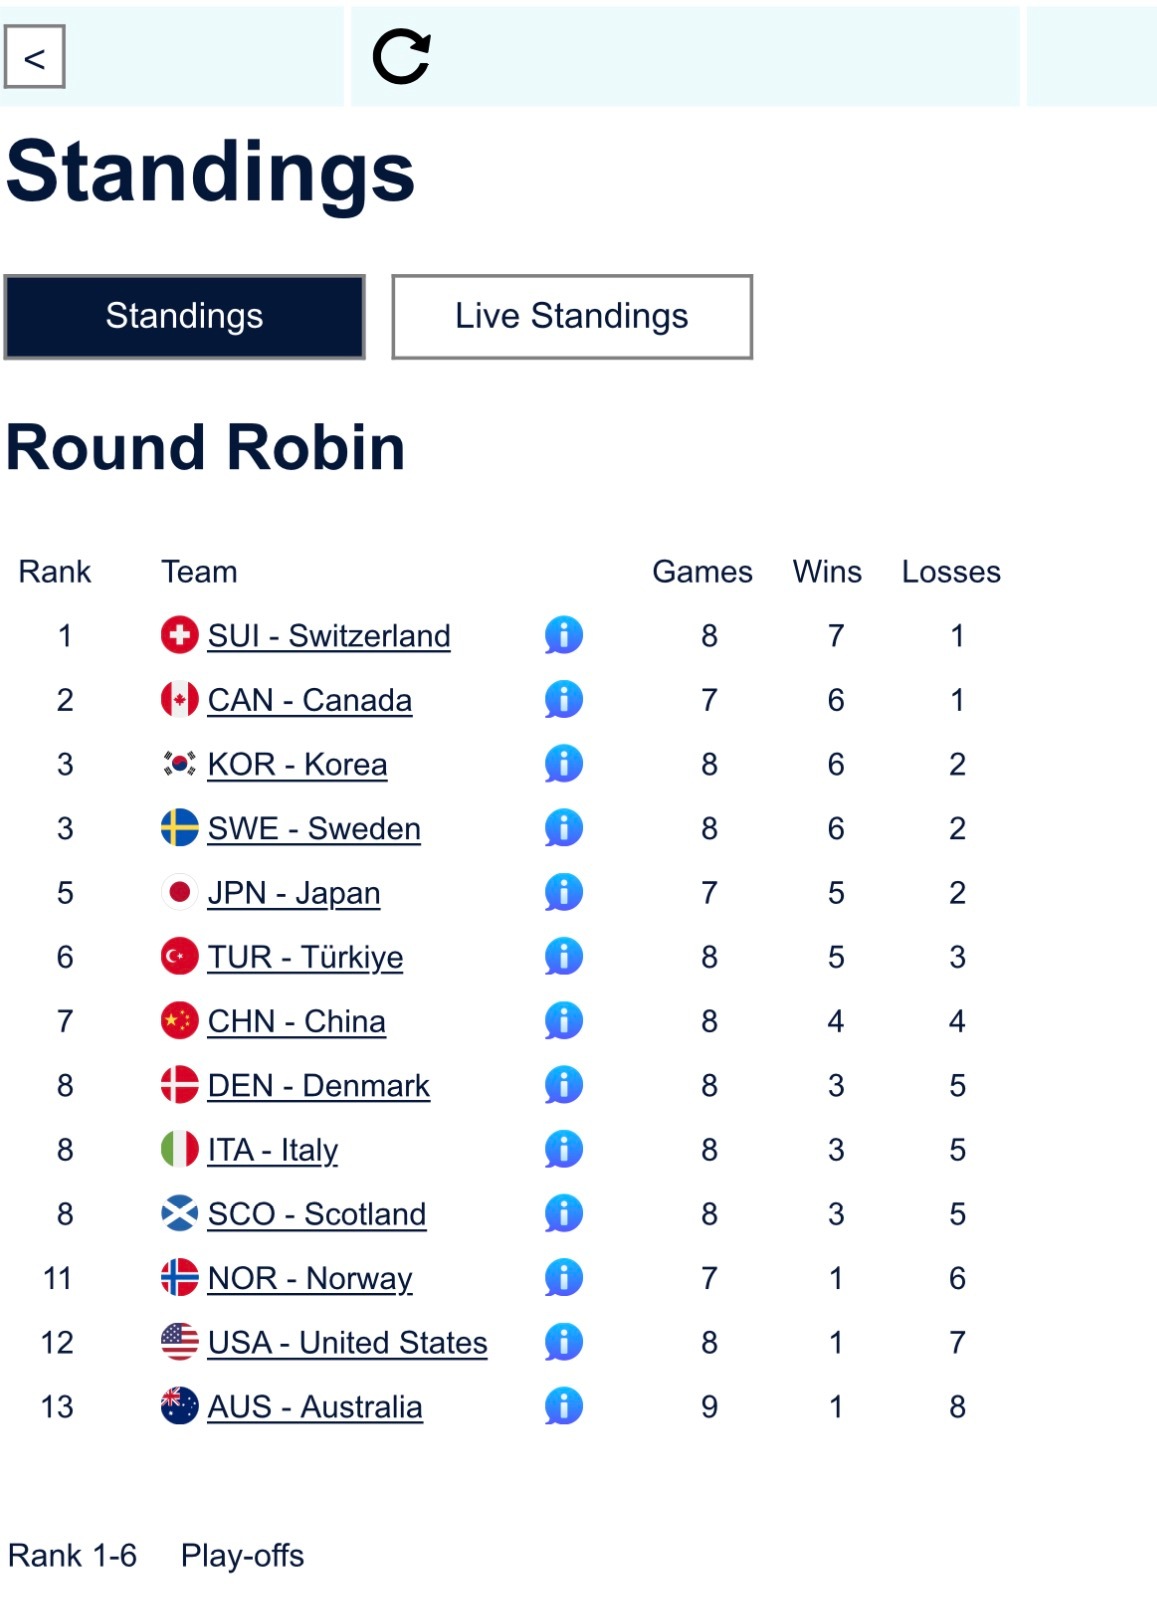
Task: Go to CHN - China team page
Action: 296,1022
